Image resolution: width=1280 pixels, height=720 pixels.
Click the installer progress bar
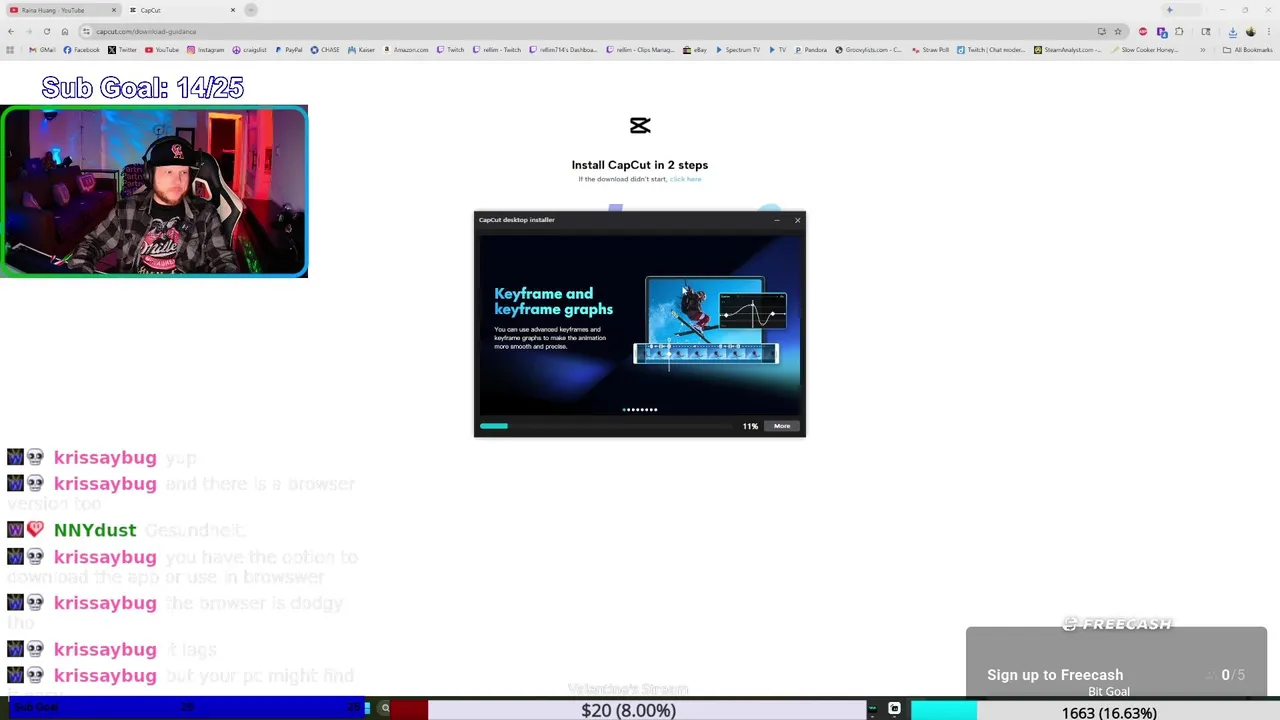click(x=606, y=426)
